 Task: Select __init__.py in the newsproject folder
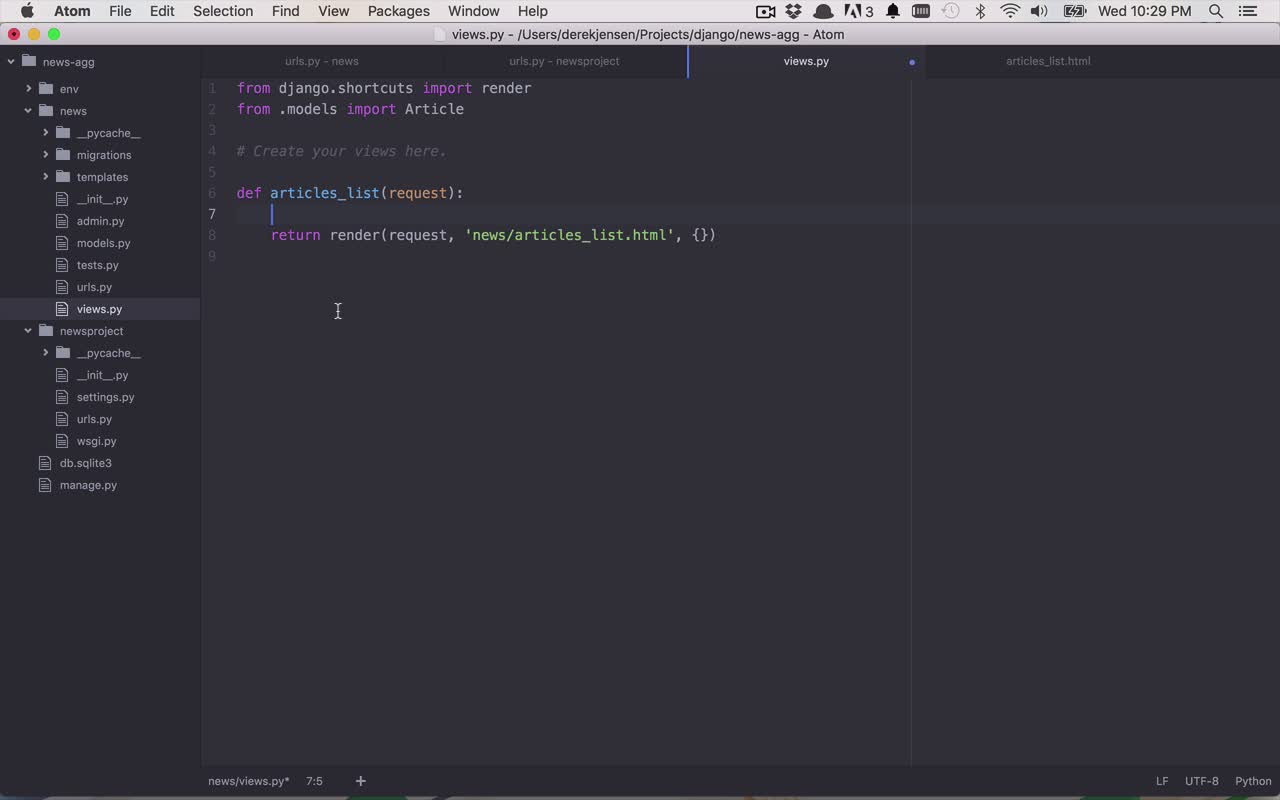(x=102, y=375)
